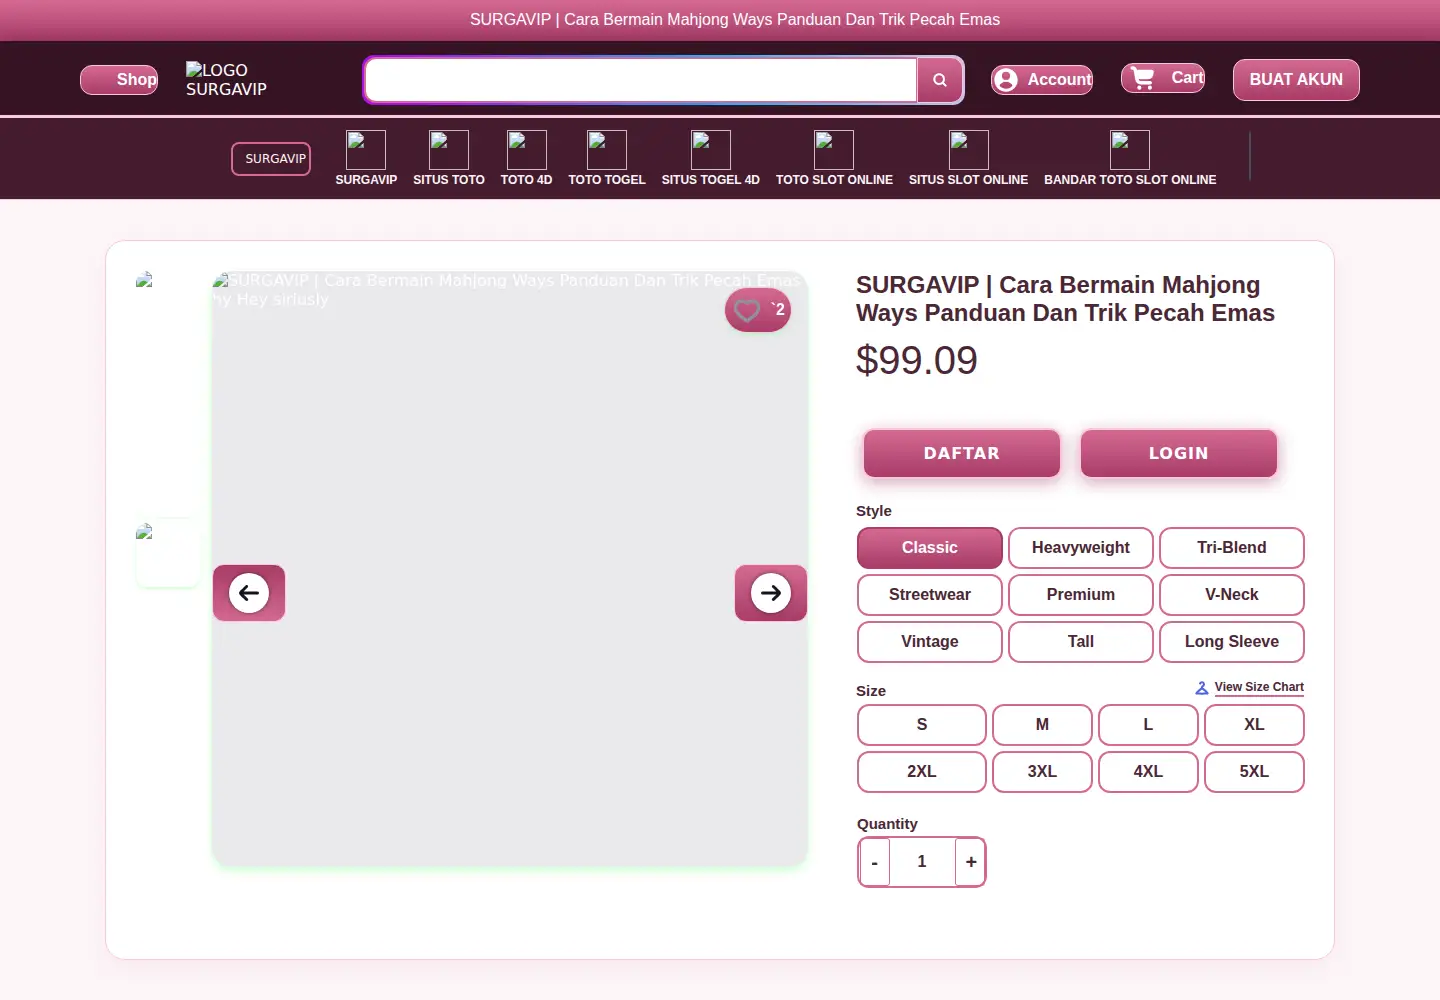The height and width of the screenshot is (1000, 1440).
Task: Choose the Vintage style
Action: 930,642
